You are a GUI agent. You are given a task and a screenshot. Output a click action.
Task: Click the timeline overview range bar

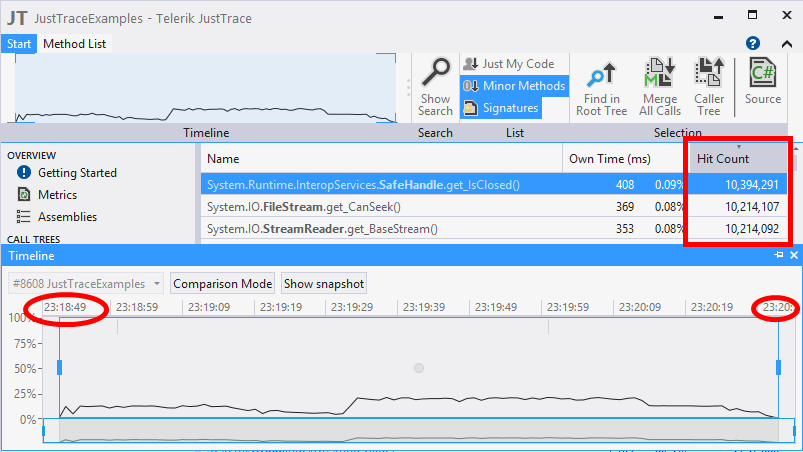click(x=419, y=431)
